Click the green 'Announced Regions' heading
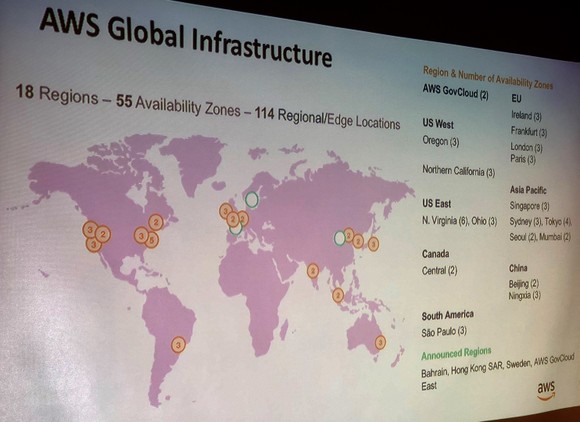This screenshot has height=422, width=580. click(x=456, y=354)
